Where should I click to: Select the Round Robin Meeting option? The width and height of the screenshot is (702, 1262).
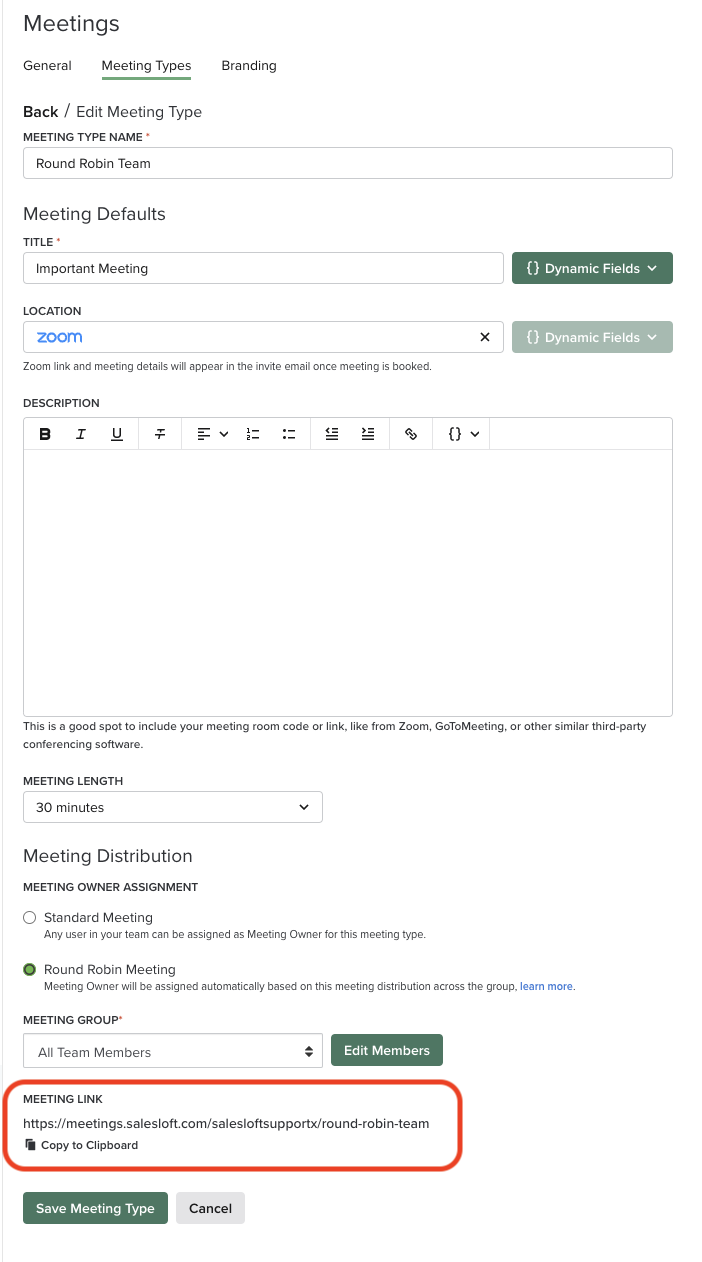pyautogui.click(x=30, y=970)
